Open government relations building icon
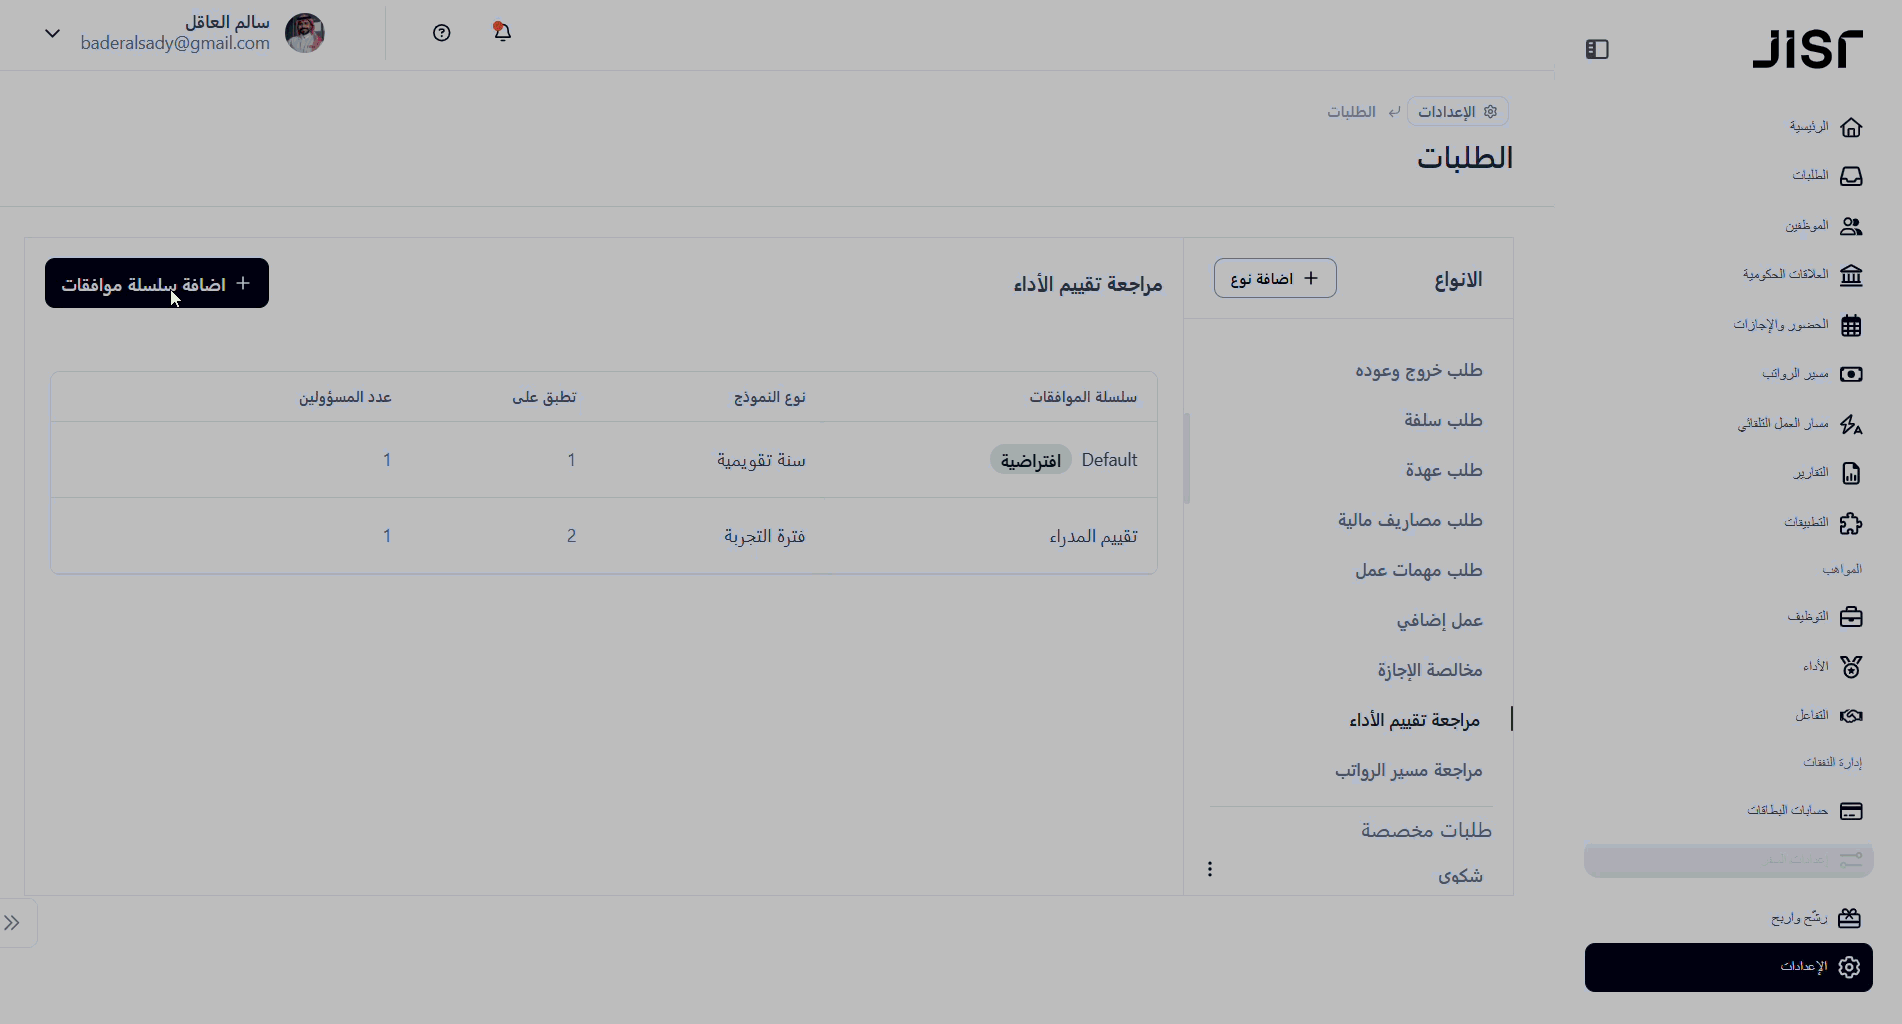 (x=1850, y=275)
